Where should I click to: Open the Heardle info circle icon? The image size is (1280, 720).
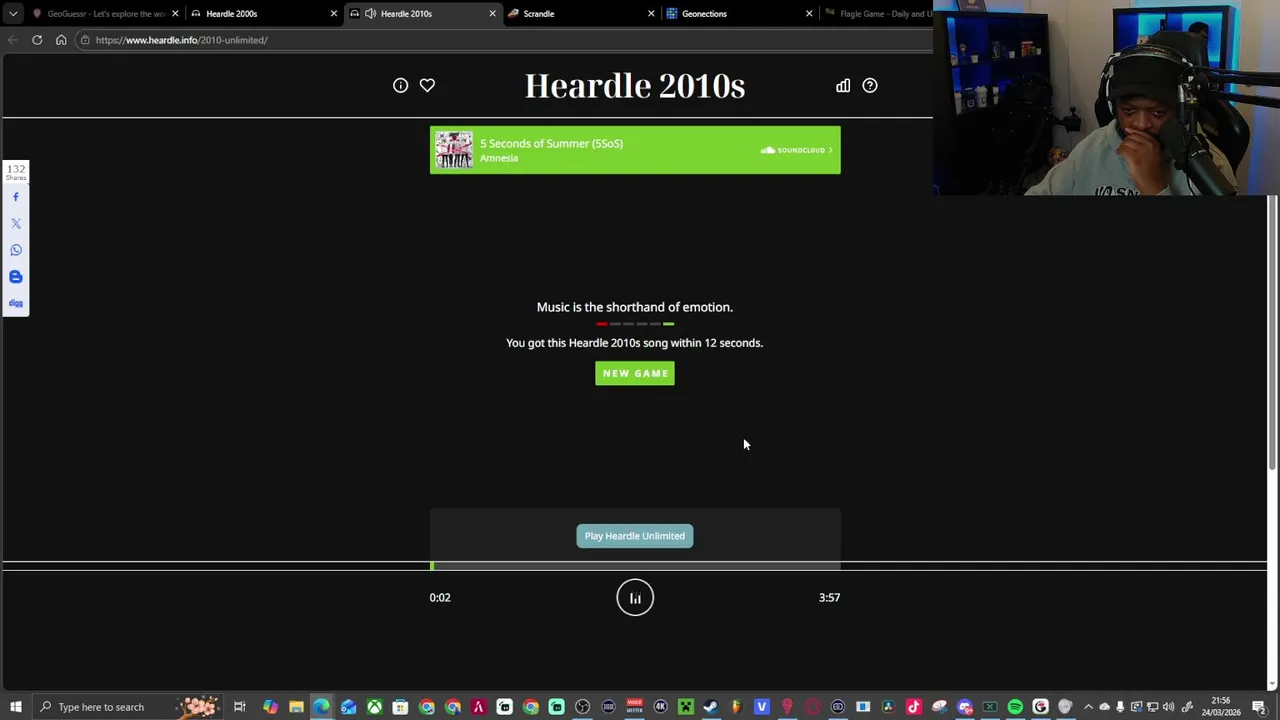click(400, 85)
